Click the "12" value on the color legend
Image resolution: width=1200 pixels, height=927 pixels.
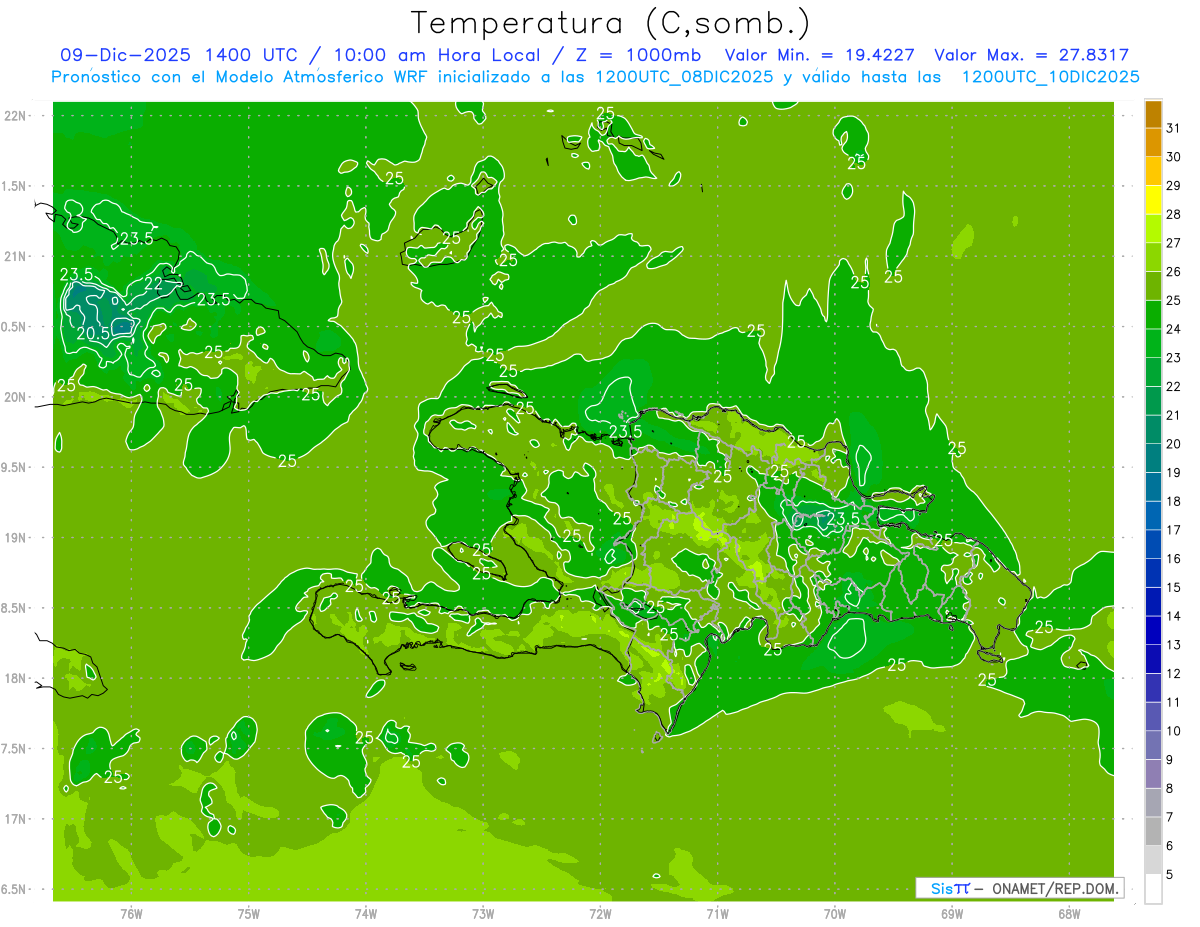point(1174,673)
